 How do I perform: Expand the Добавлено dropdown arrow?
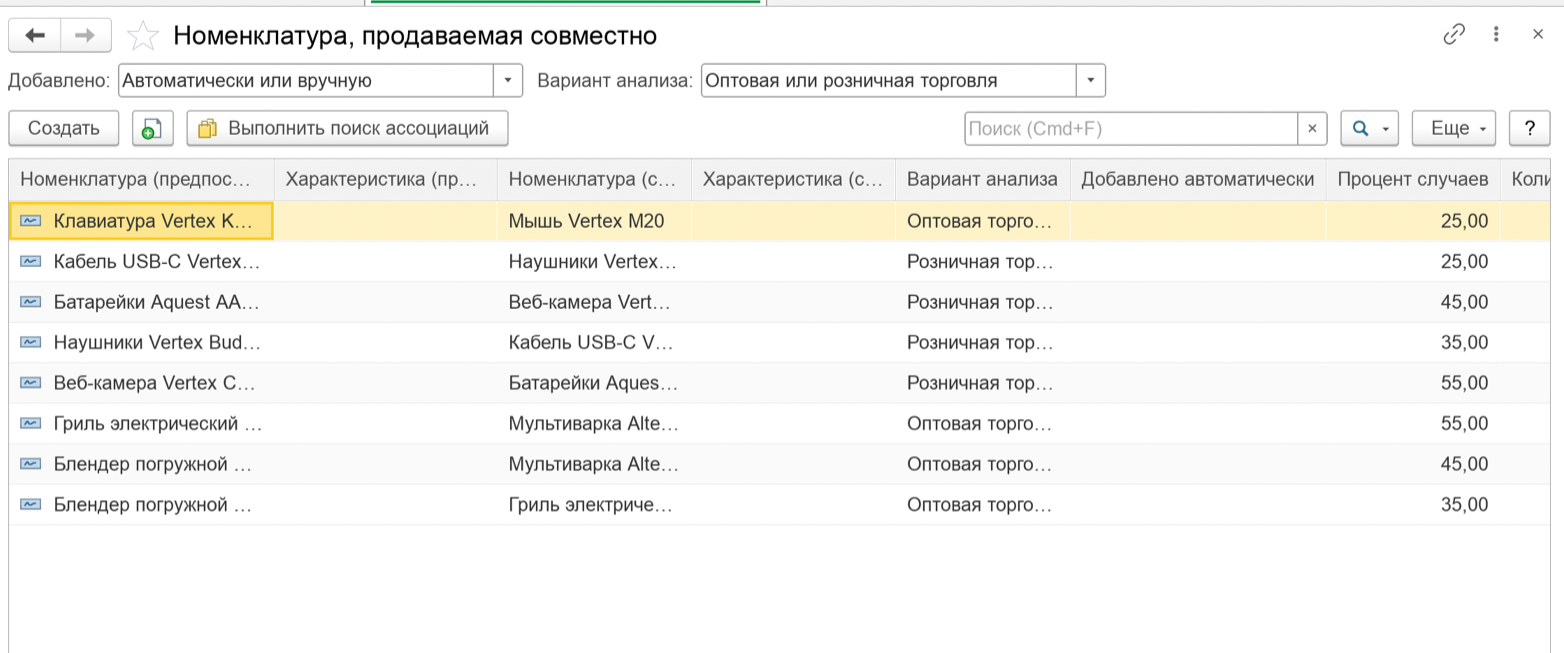[x=508, y=81]
